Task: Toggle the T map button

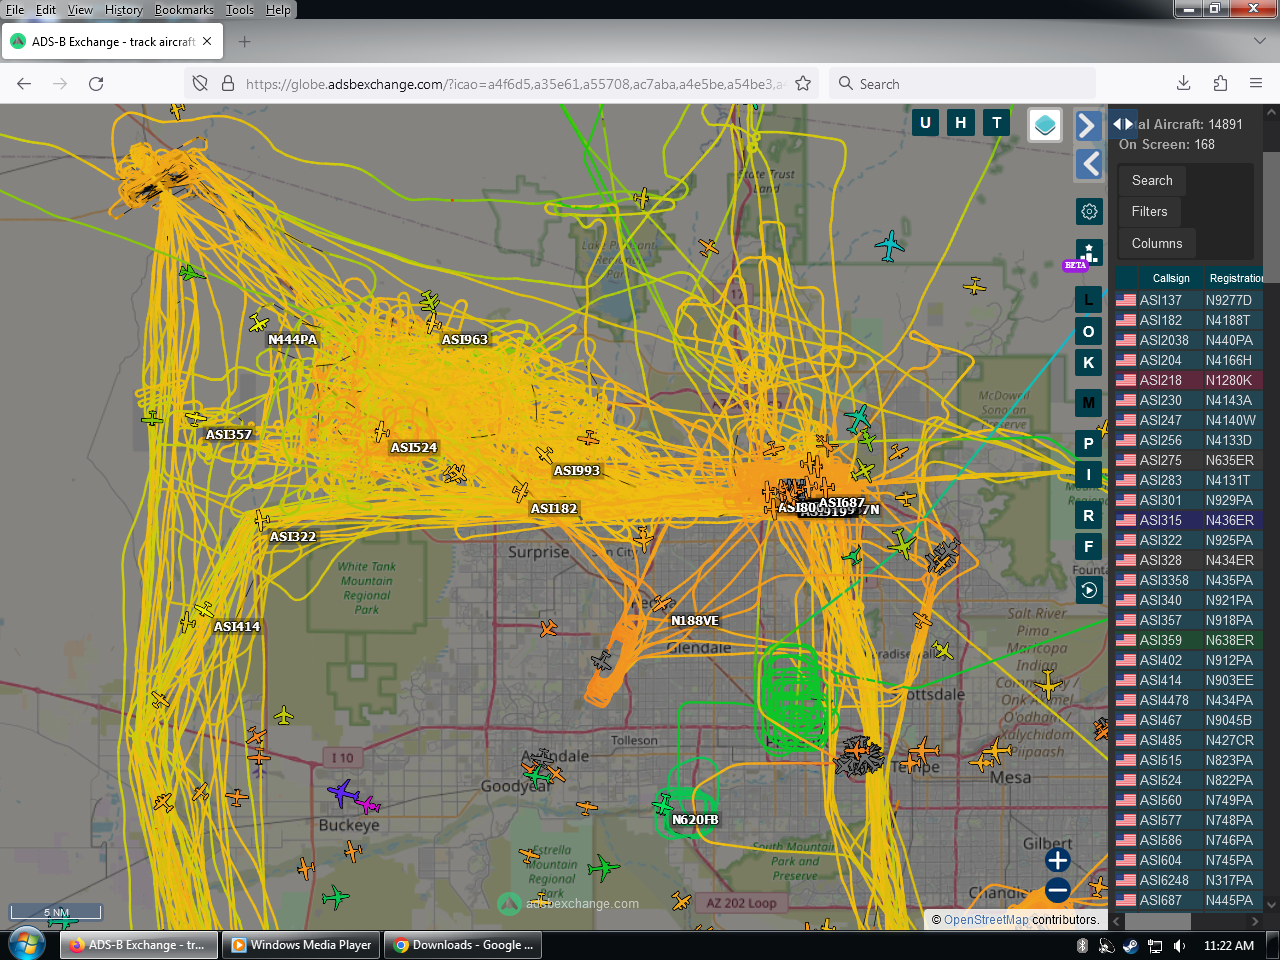Action: point(997,123)
